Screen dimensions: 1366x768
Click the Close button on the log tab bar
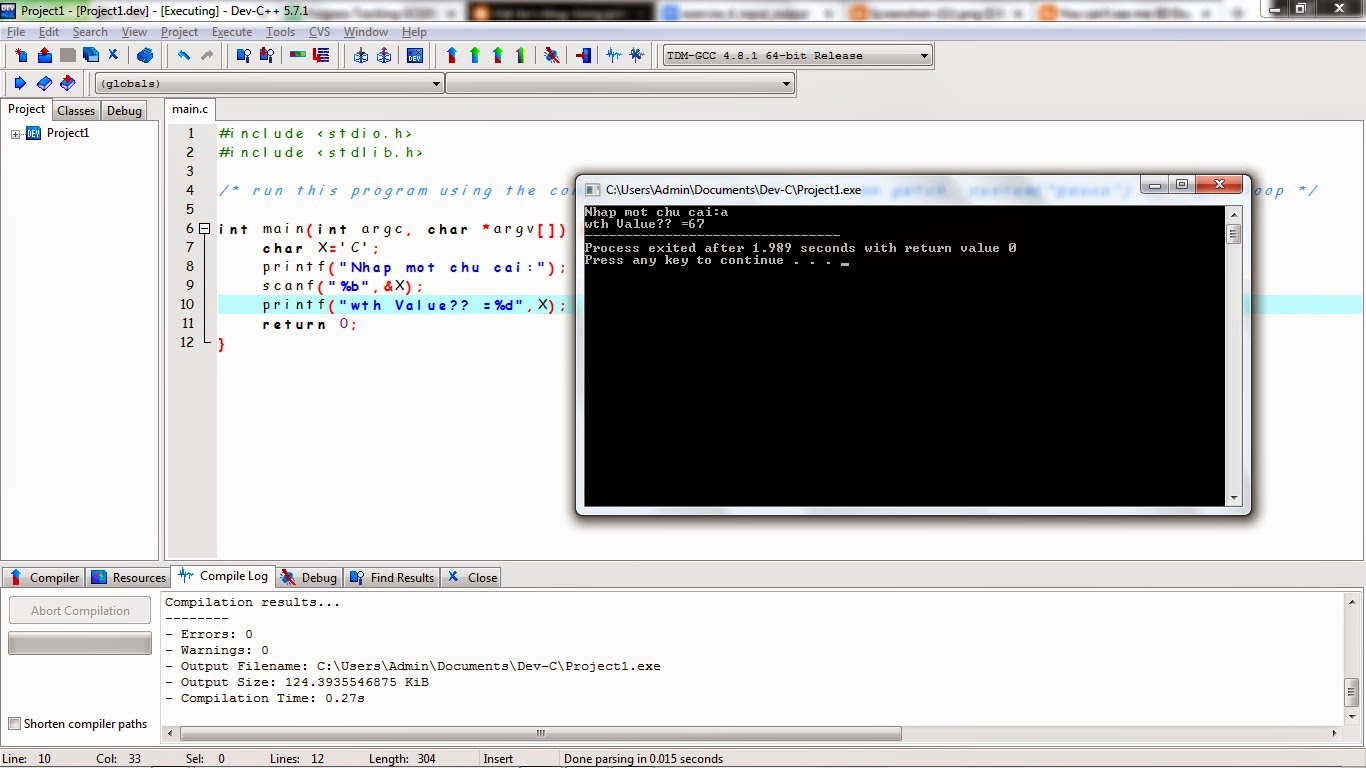click(471, 577)
